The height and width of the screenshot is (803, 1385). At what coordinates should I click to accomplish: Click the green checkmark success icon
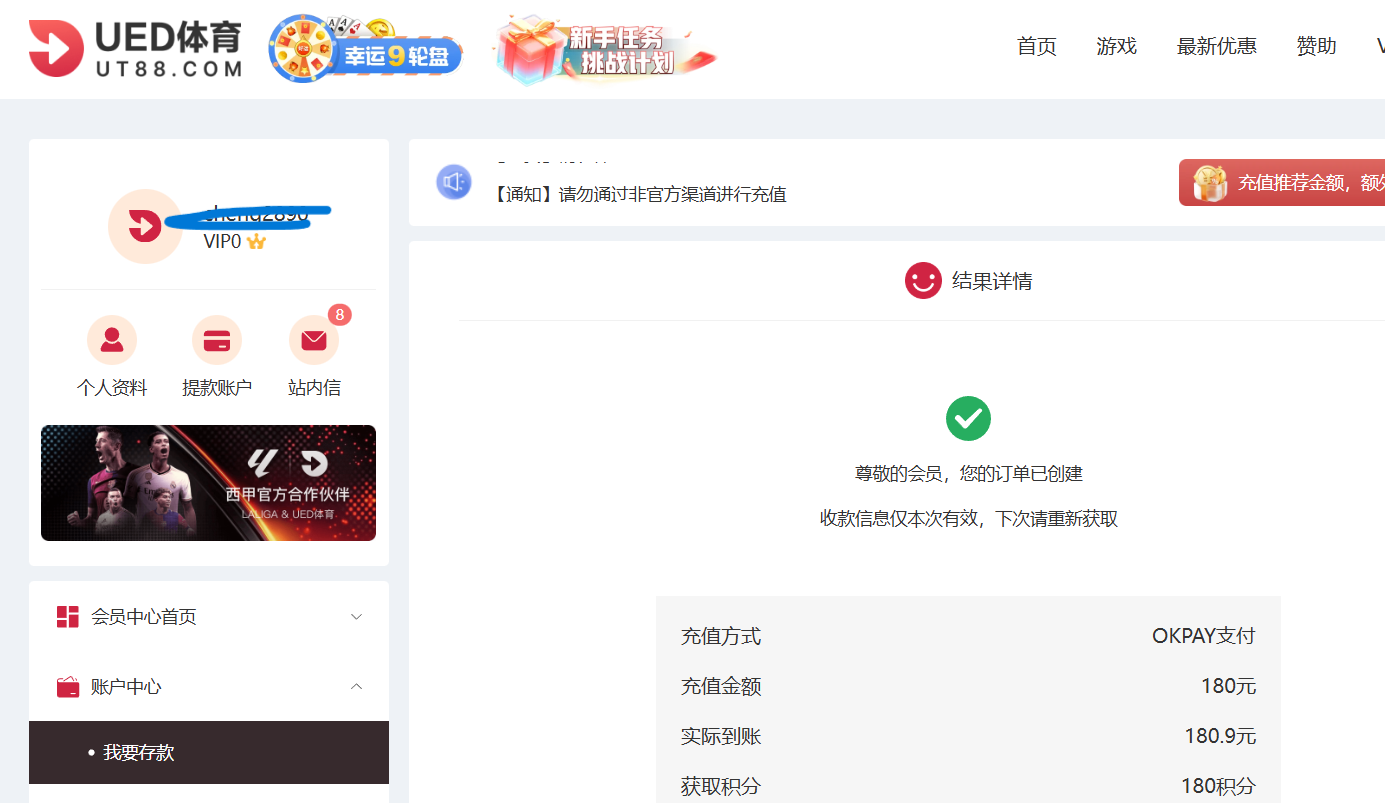968,418
